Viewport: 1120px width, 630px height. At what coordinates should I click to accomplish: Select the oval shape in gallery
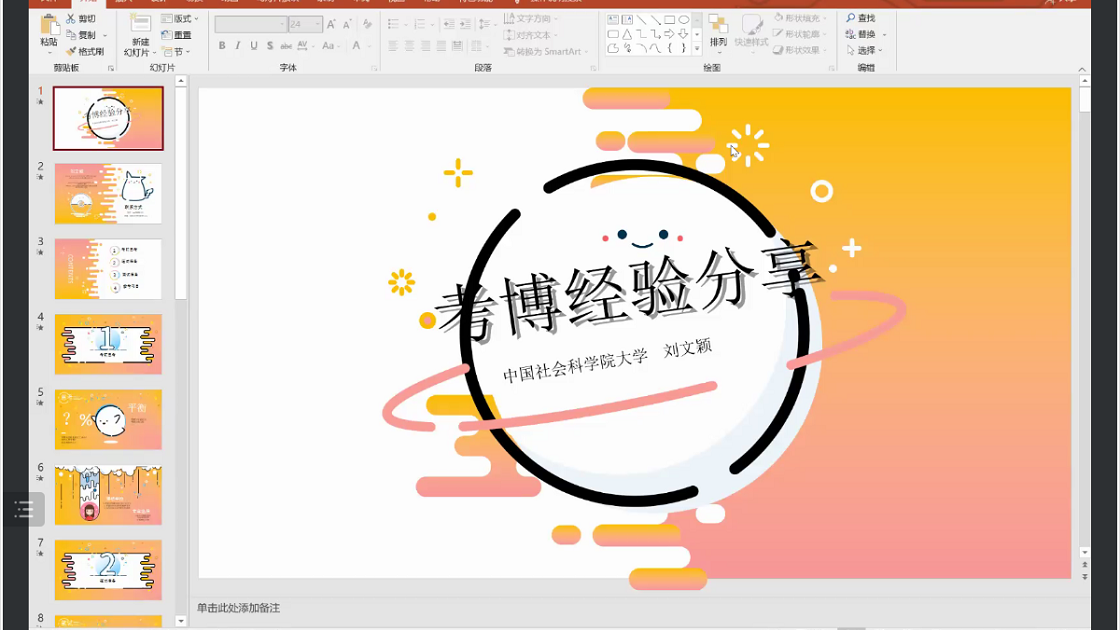[684, 20]
